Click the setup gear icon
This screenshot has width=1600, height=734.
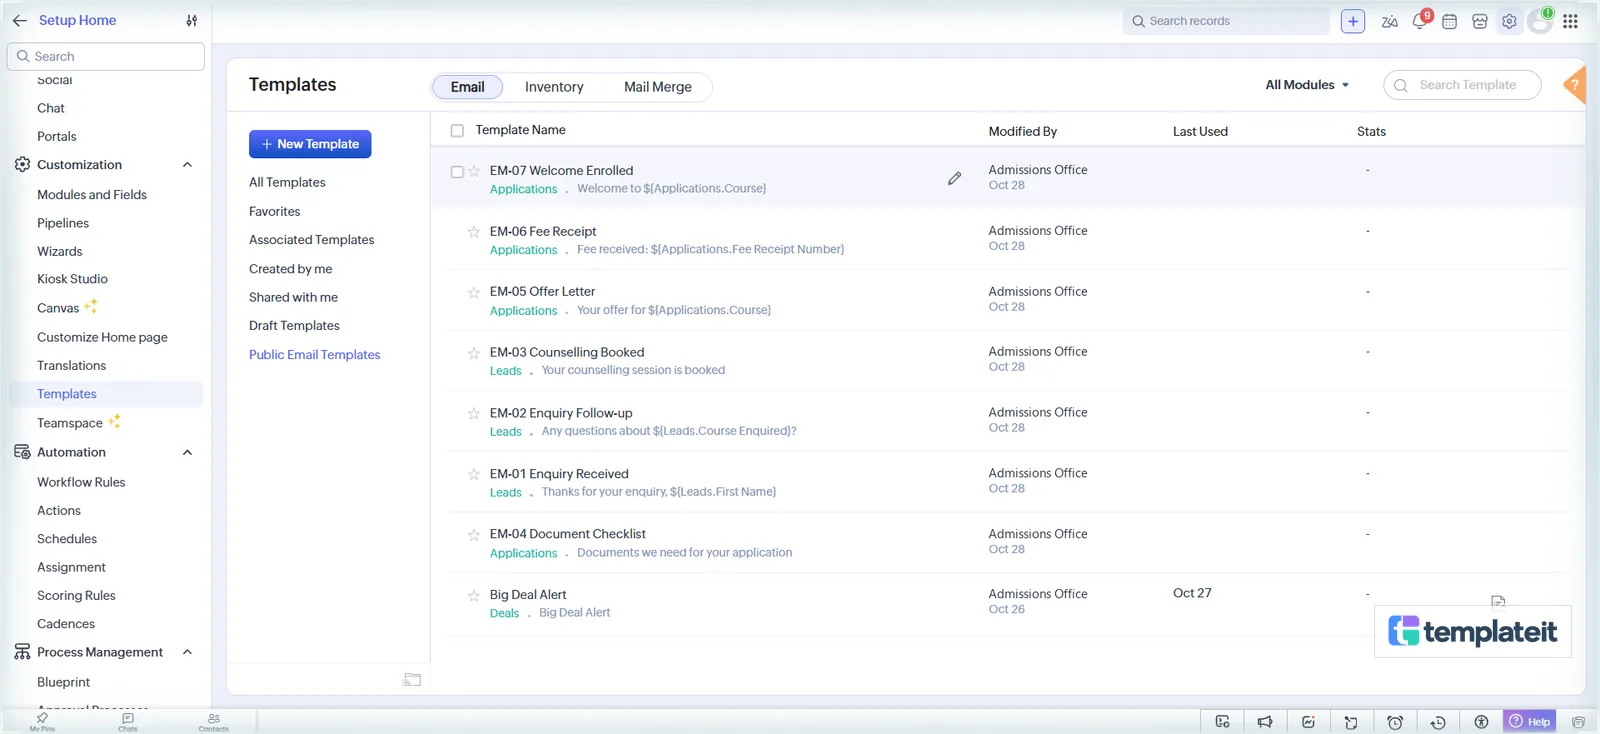(x=1509, y=21)
